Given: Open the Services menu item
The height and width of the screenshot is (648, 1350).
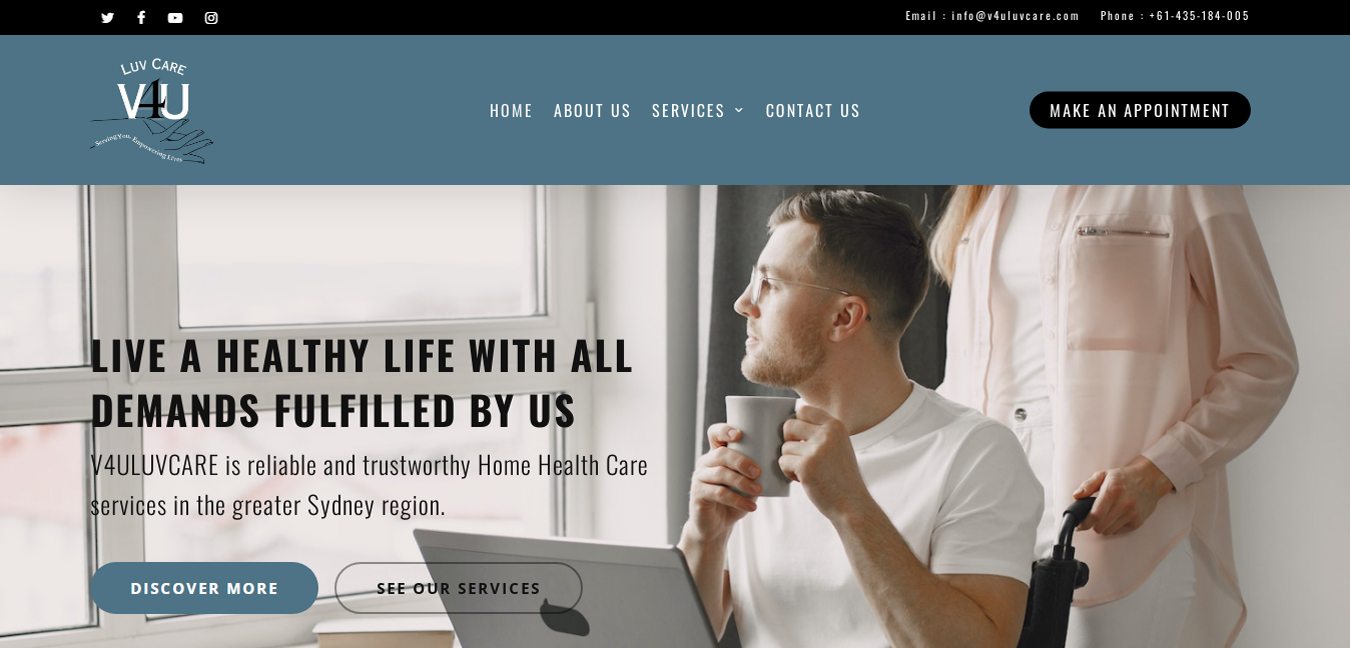Looking at the screenshot, I should (x=688, y=110).
